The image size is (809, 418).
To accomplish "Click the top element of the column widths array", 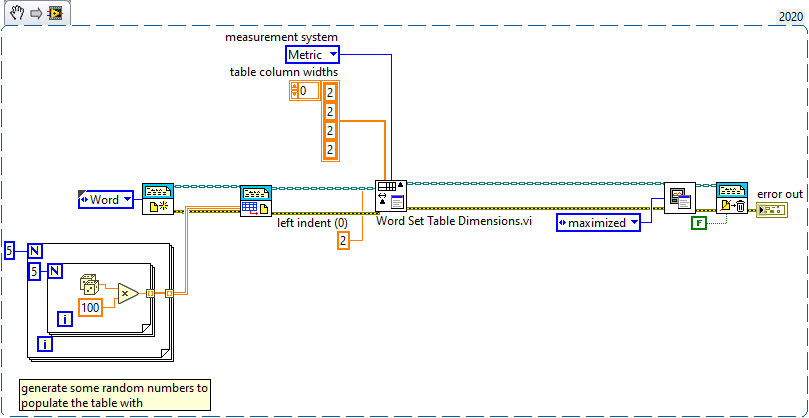I will [330, 92].
